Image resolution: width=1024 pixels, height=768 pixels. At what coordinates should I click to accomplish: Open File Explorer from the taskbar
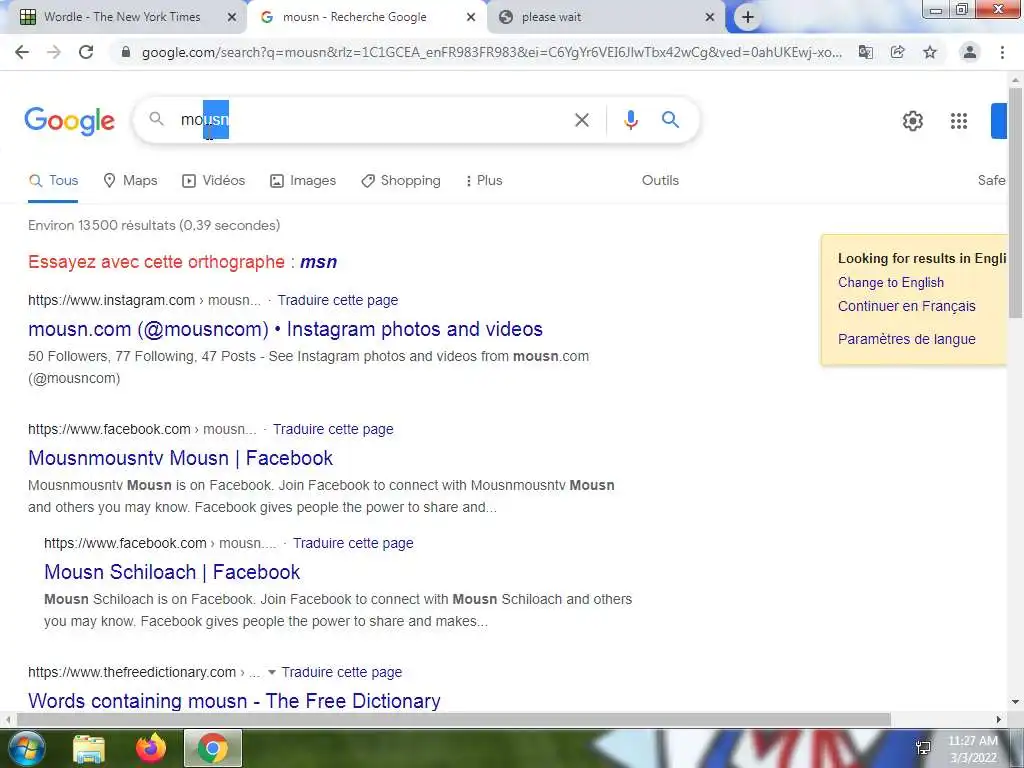[x=89, y=749]
